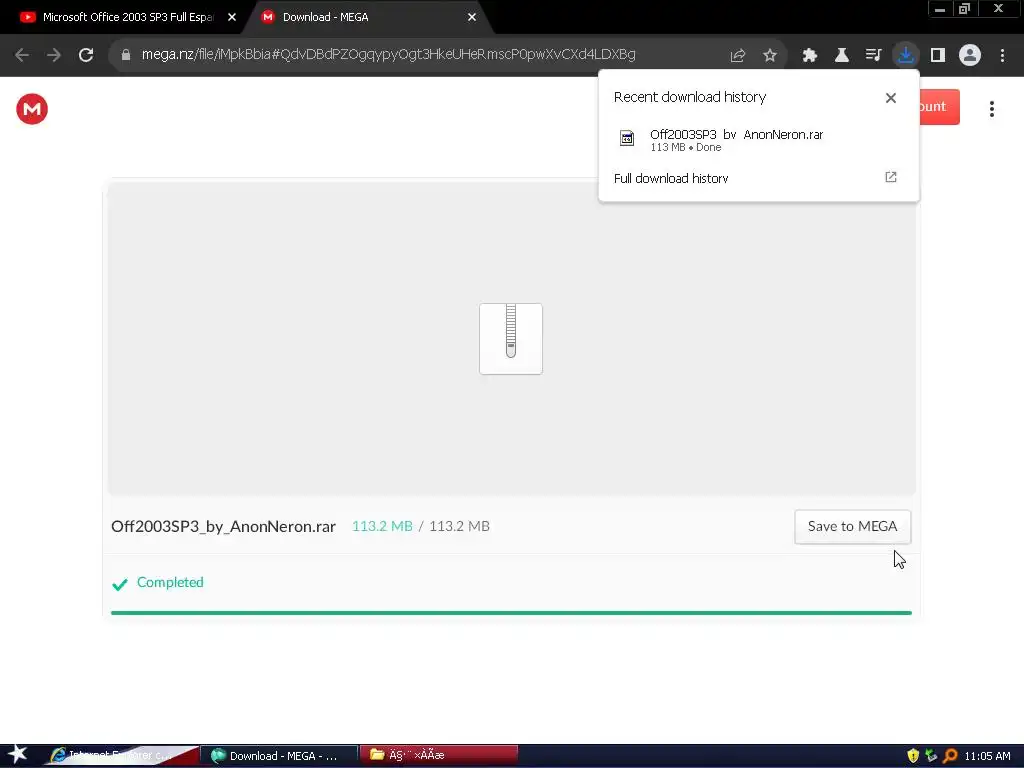Close Recent download history popup
Viewport: 1024px width, 768px height.
891,98
